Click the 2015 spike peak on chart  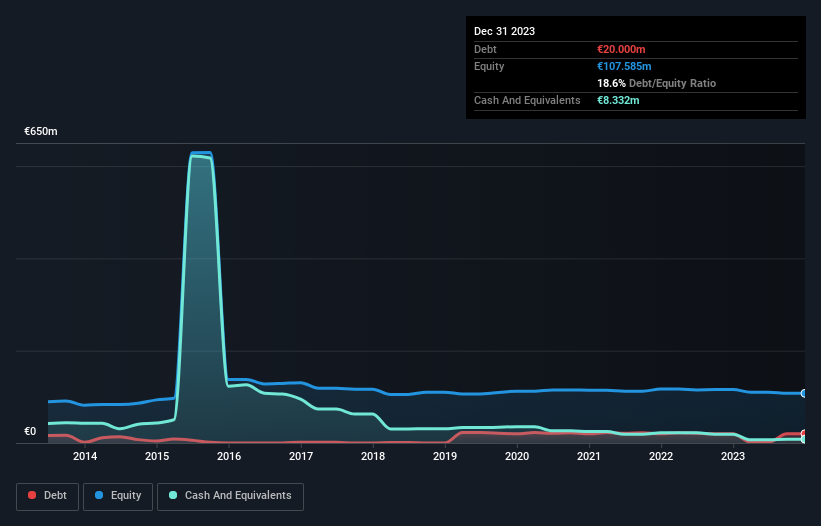pos(201,153)
